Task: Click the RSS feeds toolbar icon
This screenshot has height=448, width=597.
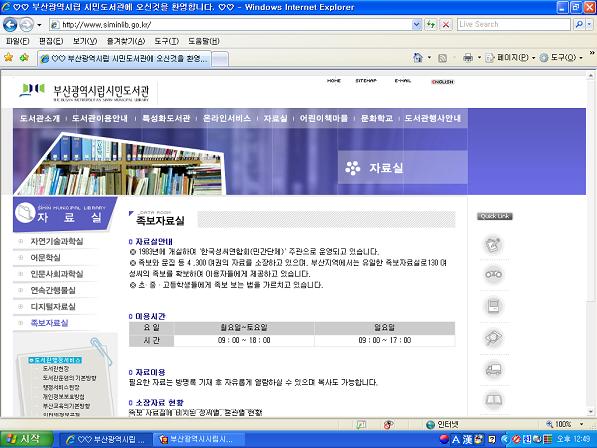Action: 442,58
